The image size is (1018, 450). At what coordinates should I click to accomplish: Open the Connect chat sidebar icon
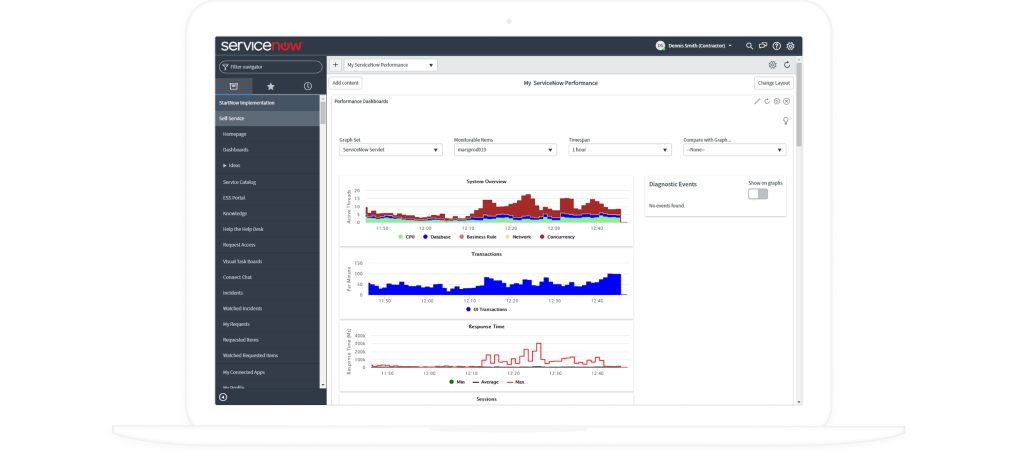[x=763, y=46]
